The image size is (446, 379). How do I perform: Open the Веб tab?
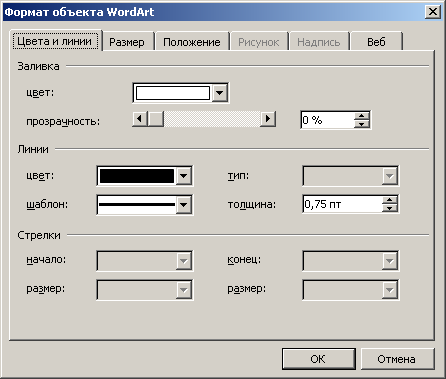tap(376, 42)
